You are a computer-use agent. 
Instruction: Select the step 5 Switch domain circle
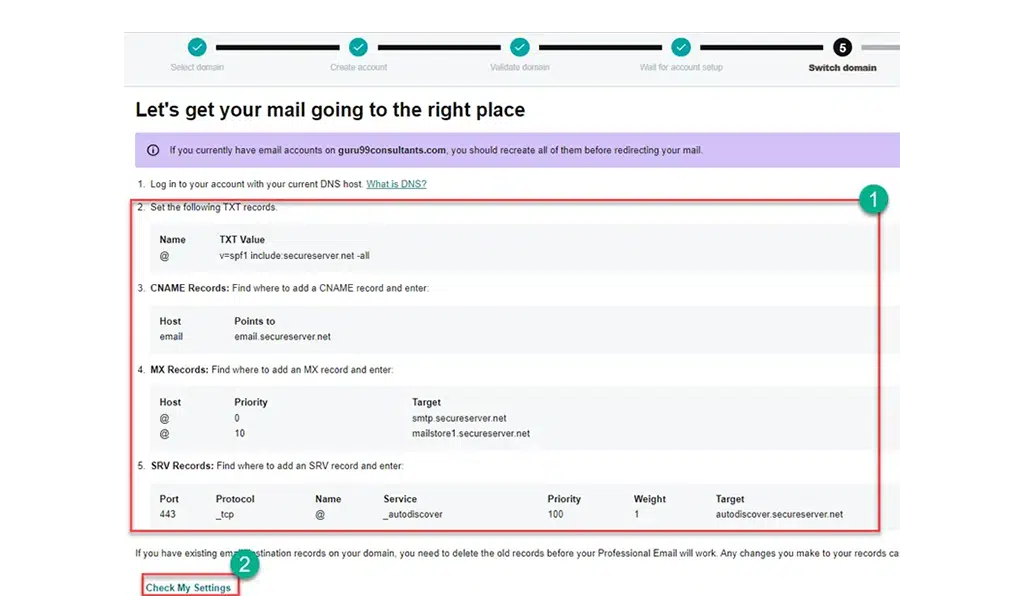click(842, 47)
